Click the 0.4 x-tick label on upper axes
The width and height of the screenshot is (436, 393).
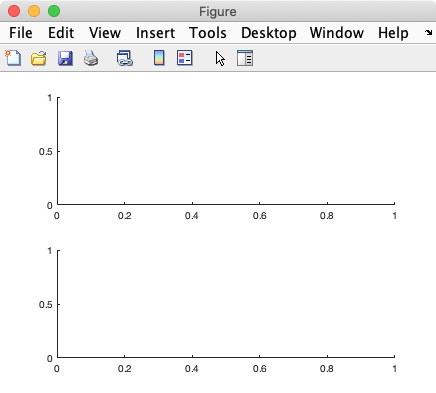[x=192, y=216]
